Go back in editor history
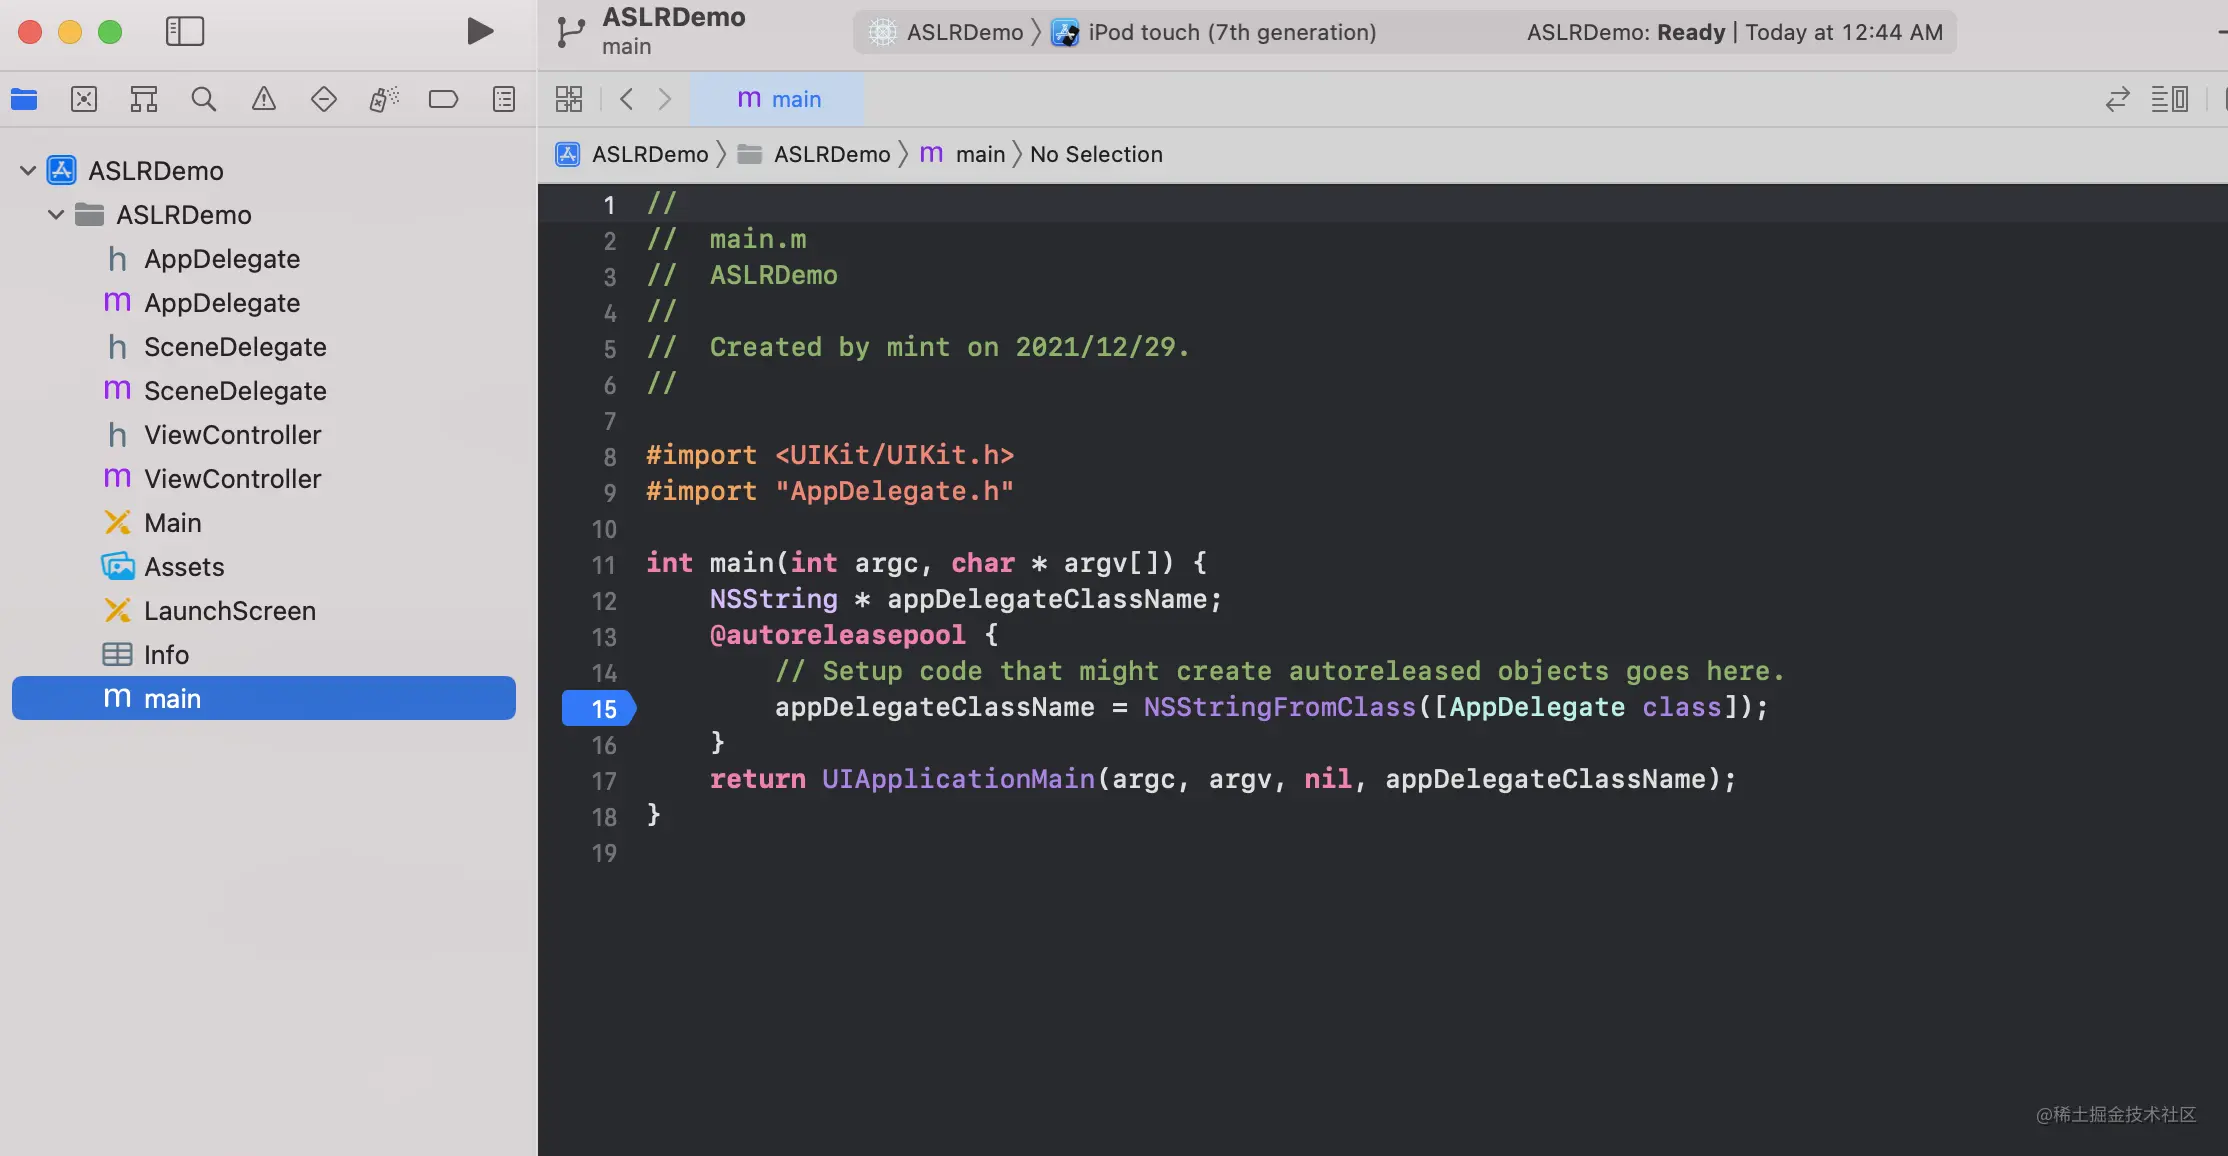2228x1156 pixels. pos(627,99)
